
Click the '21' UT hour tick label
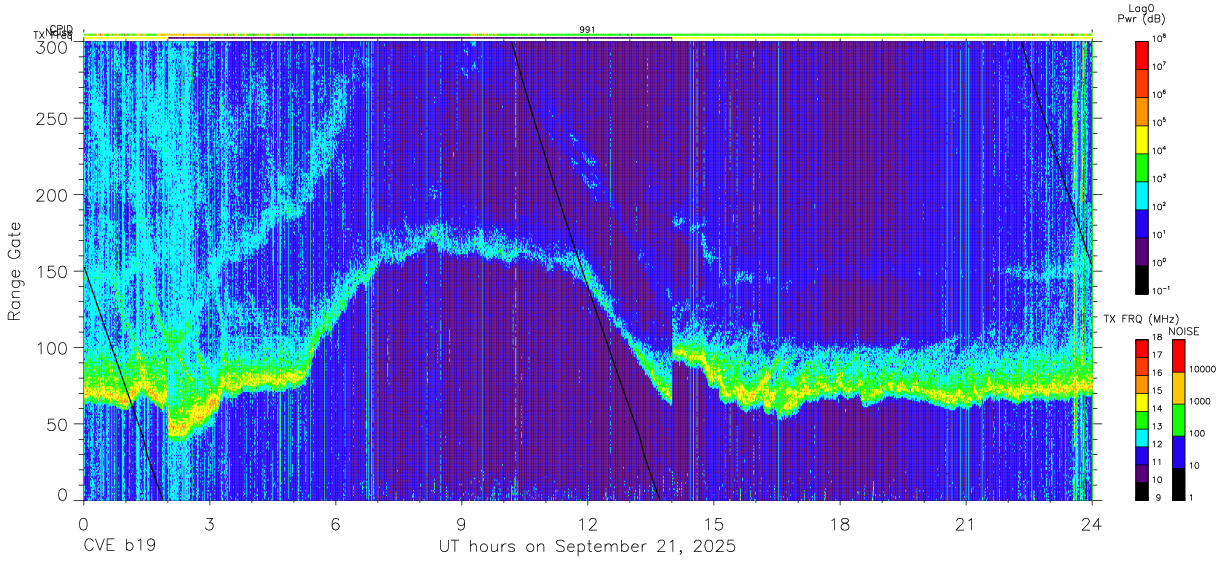click(x=965, y=524)
